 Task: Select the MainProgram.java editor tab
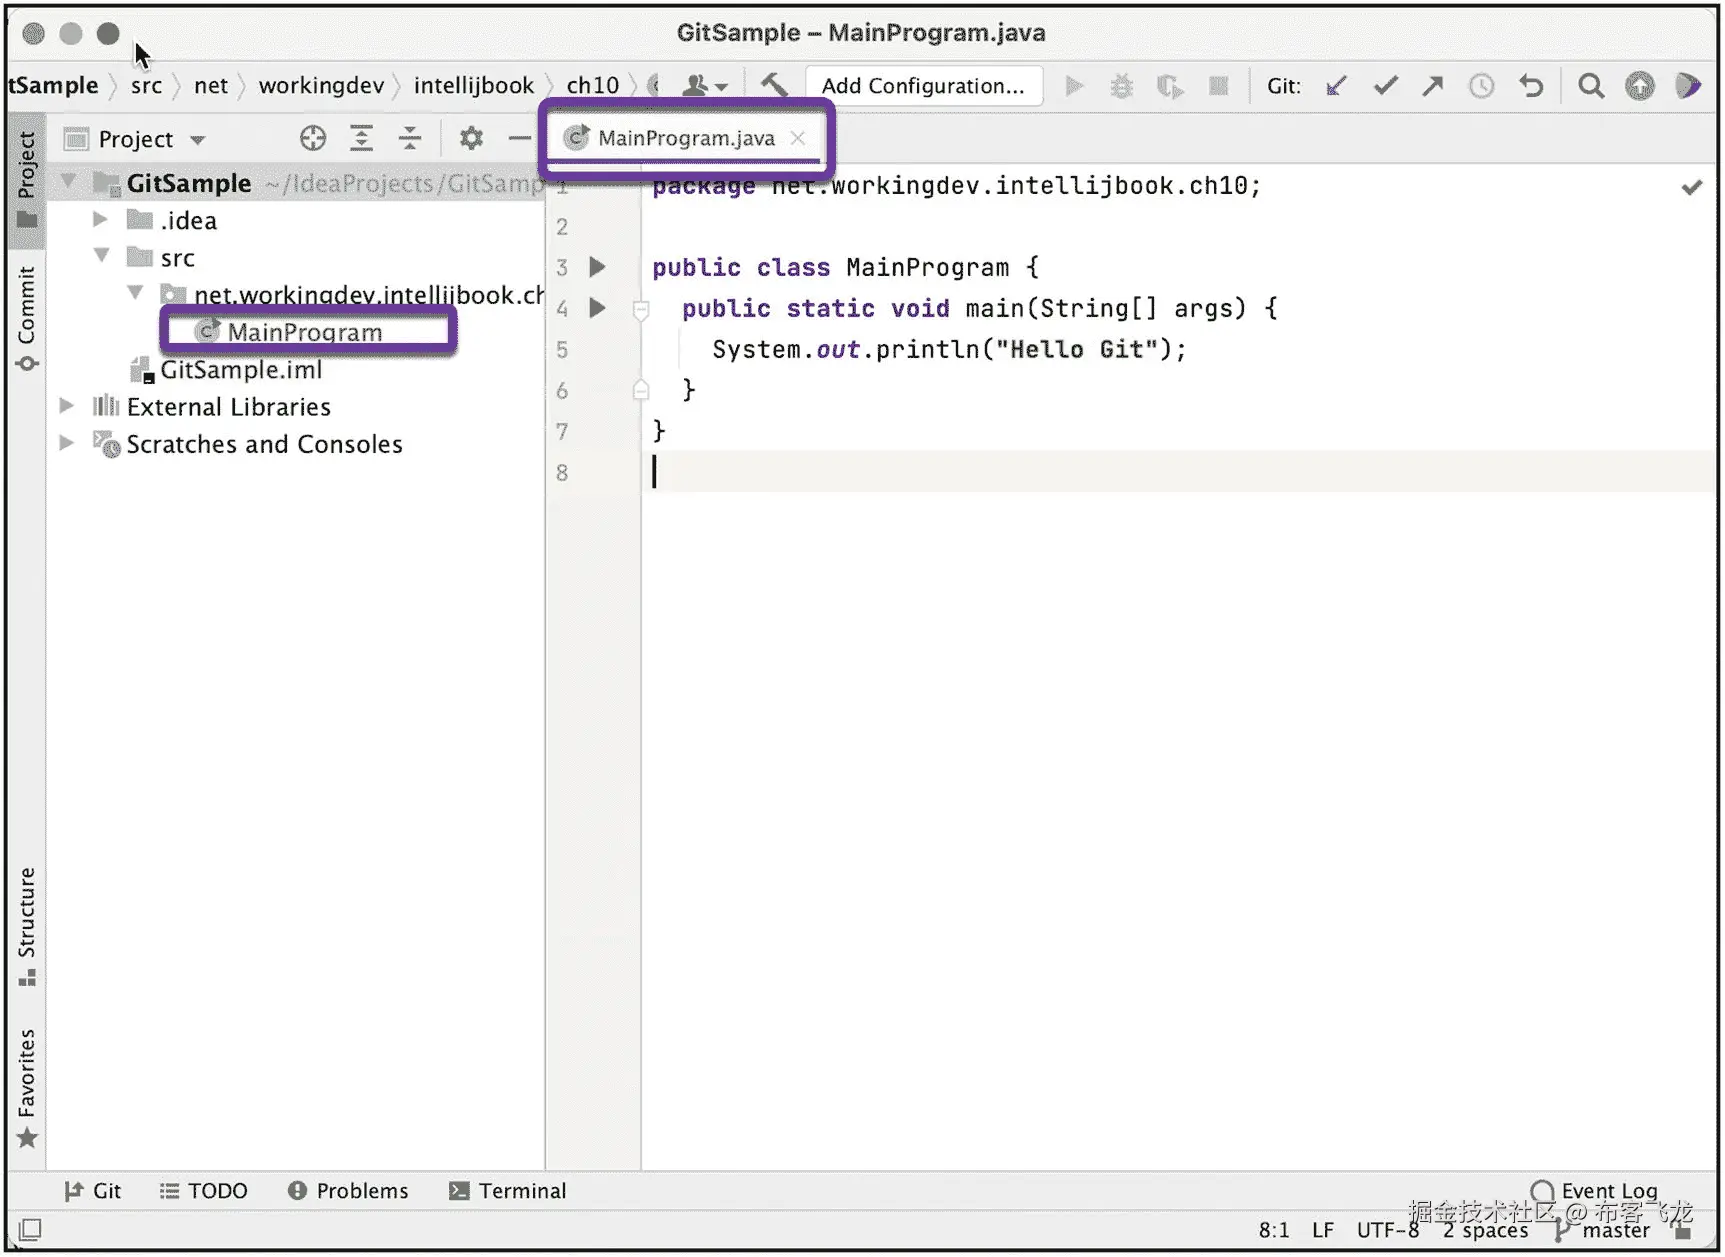[686, 138]
